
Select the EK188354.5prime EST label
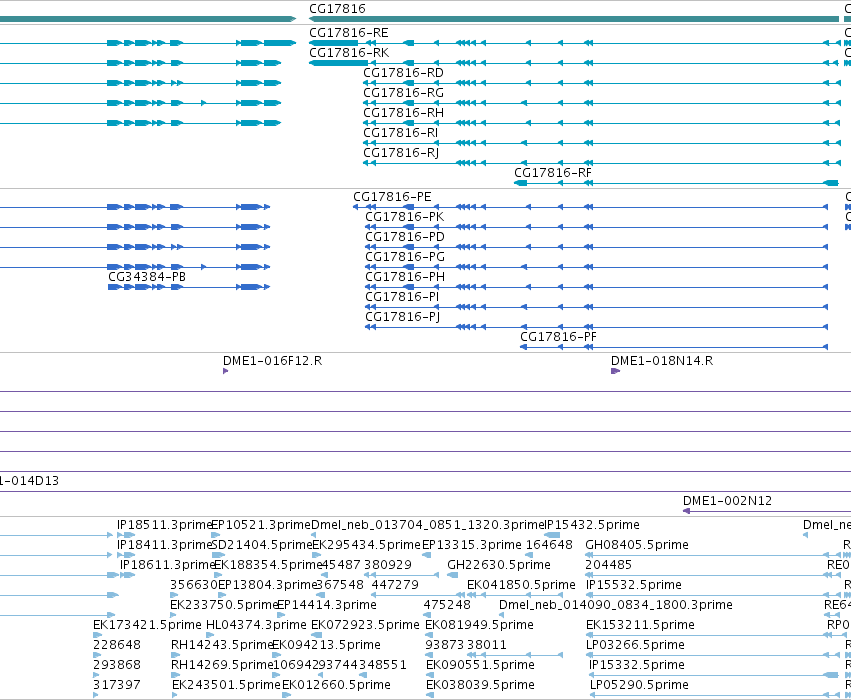click(268, 565)
